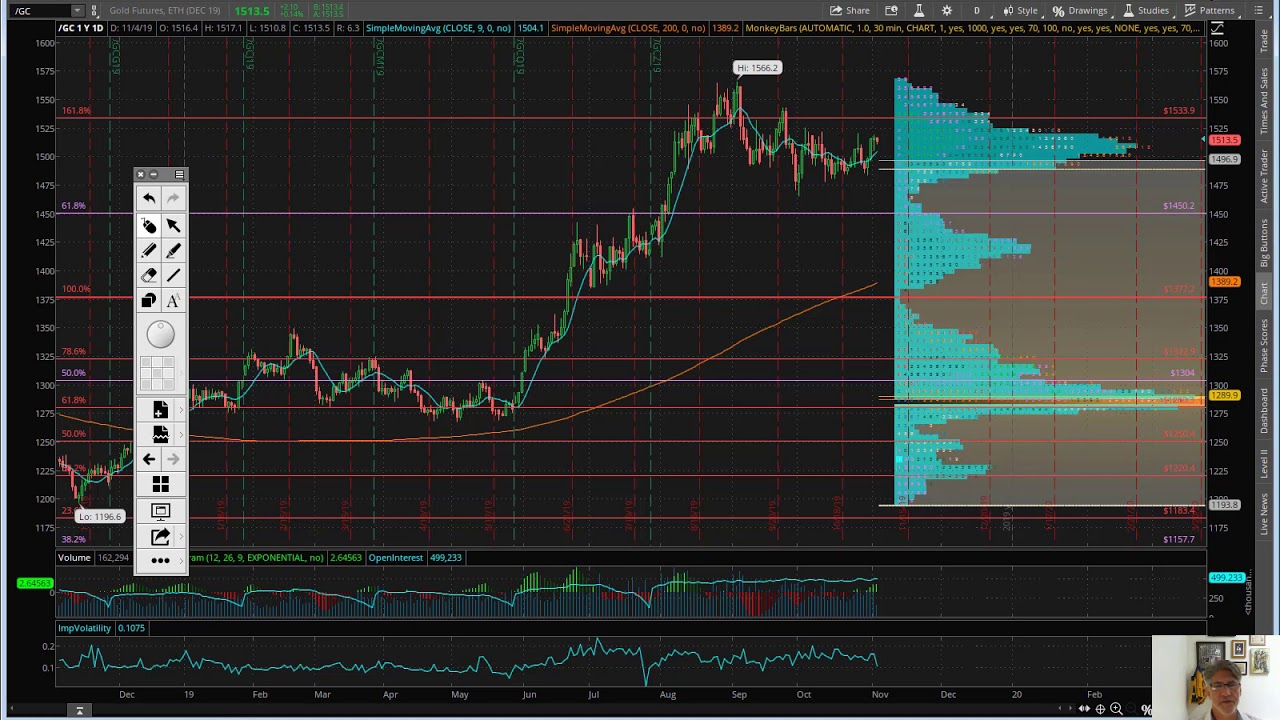Open chart settings gear icon

tap(947, 10)
